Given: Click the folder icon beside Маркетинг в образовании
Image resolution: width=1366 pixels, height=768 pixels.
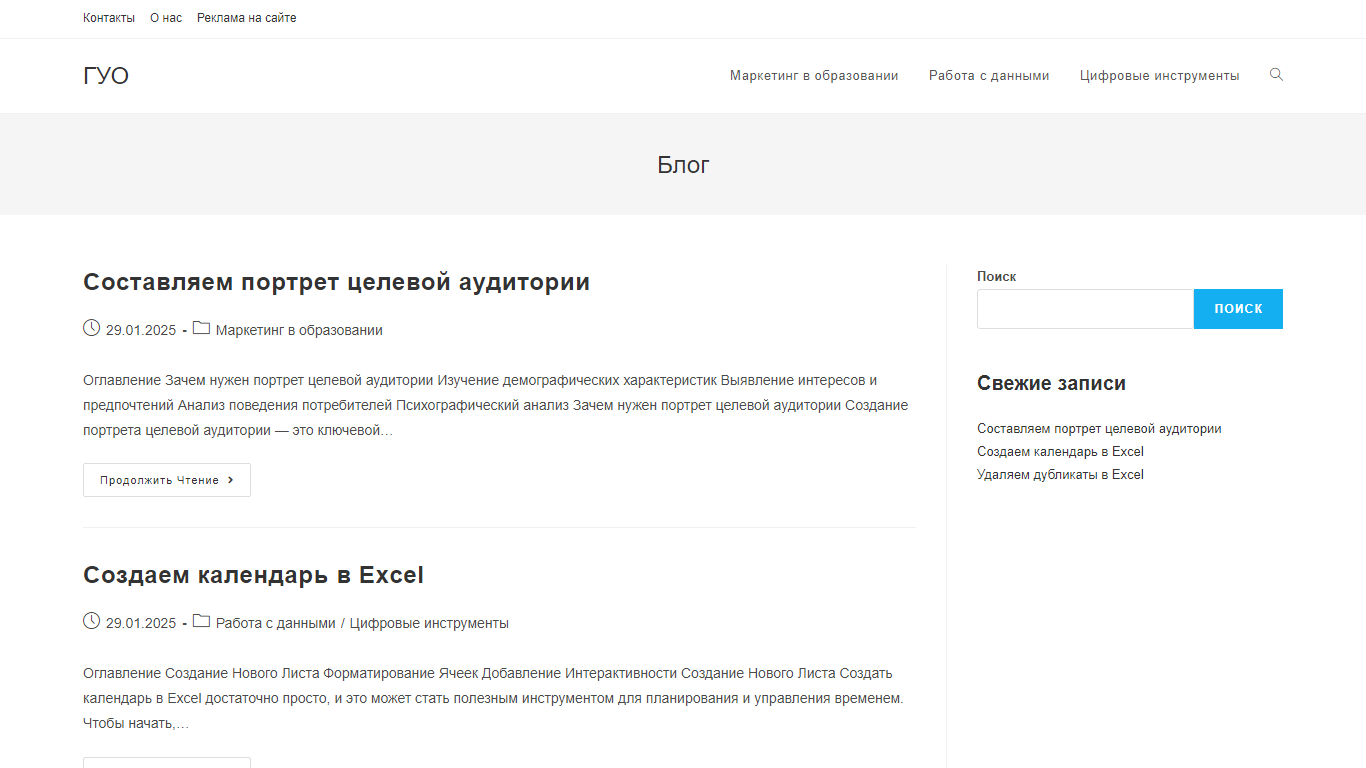Looking at the screenshot, I should click(201, 328).
